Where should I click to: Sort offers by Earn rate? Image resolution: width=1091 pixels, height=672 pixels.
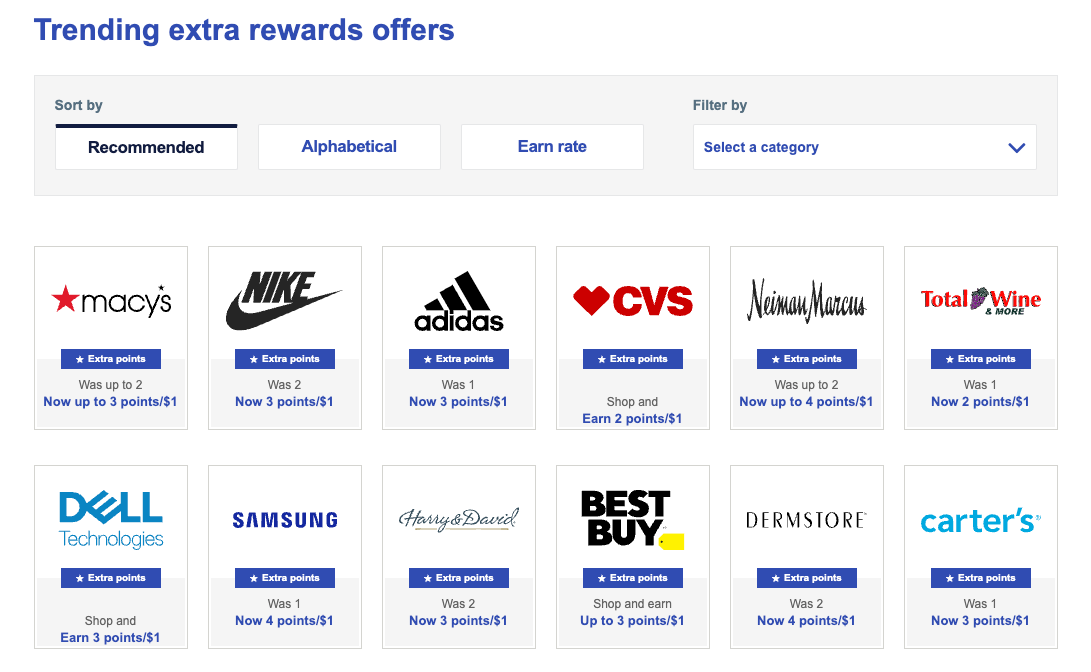552,147
